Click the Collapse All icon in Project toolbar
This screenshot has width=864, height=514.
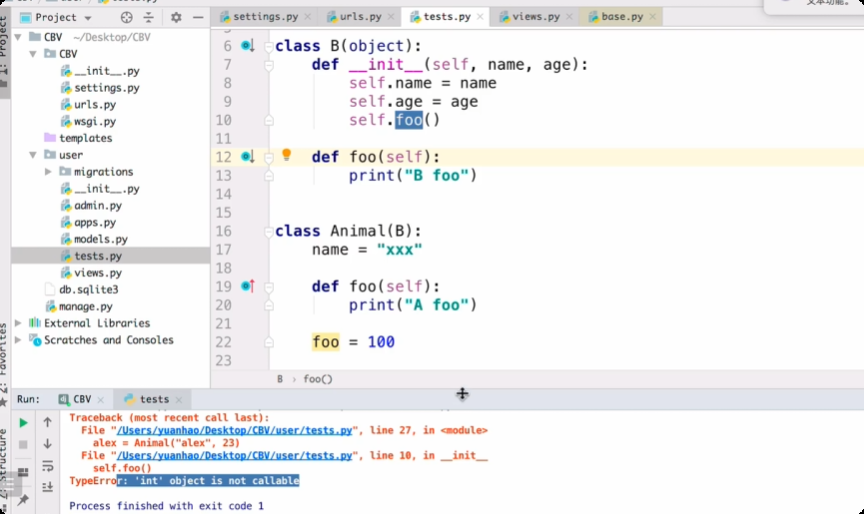click(149, 18)
